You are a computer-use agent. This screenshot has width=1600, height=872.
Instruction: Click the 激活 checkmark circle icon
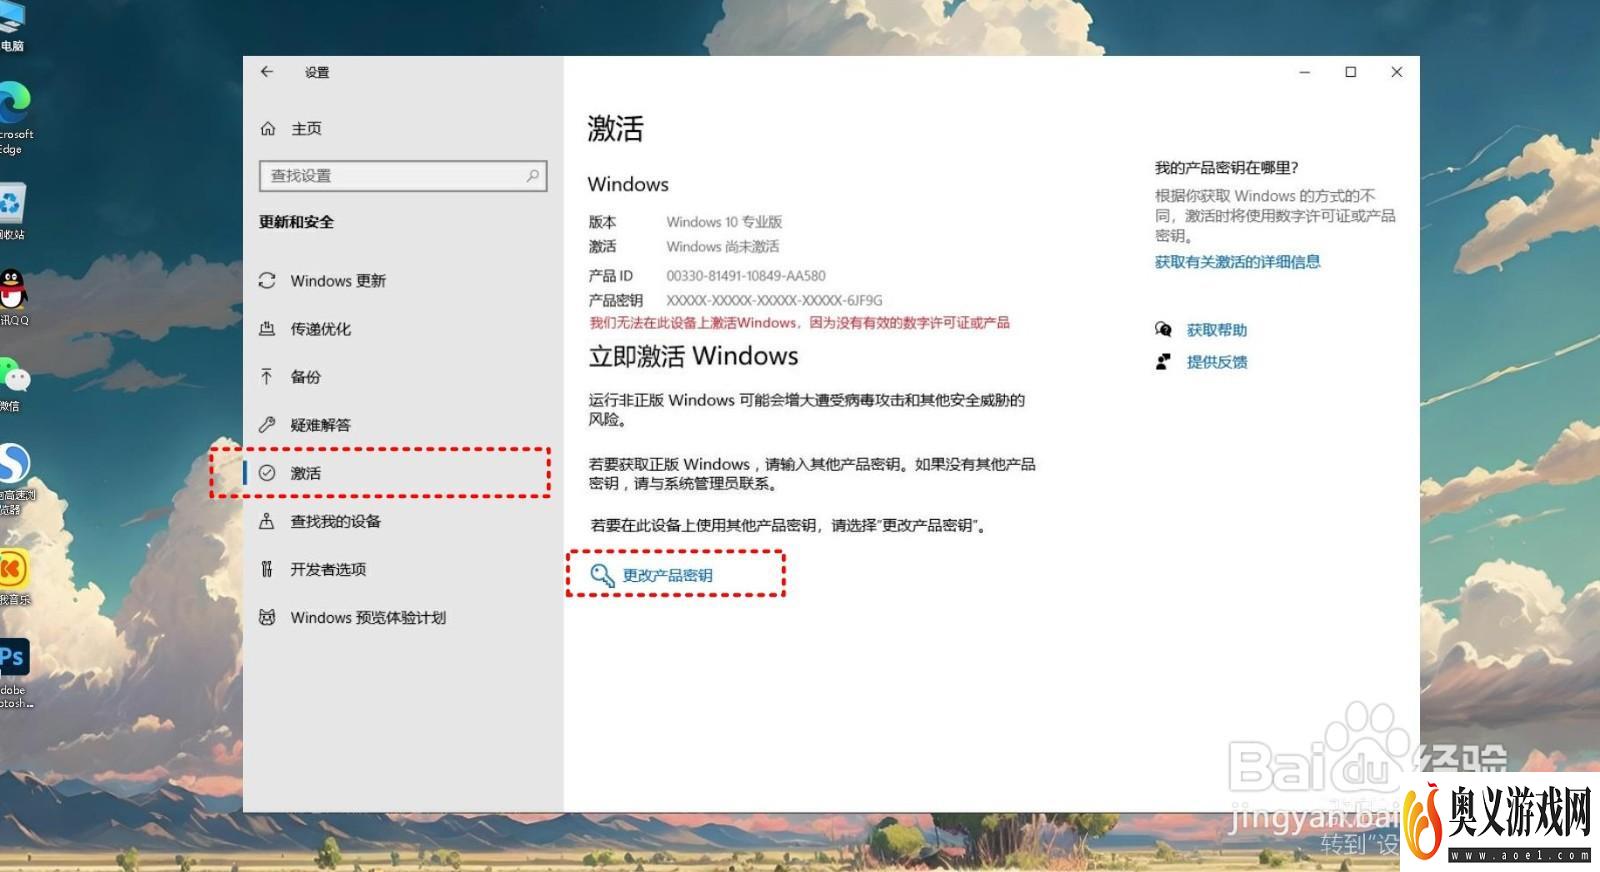(x=267, y=473)
